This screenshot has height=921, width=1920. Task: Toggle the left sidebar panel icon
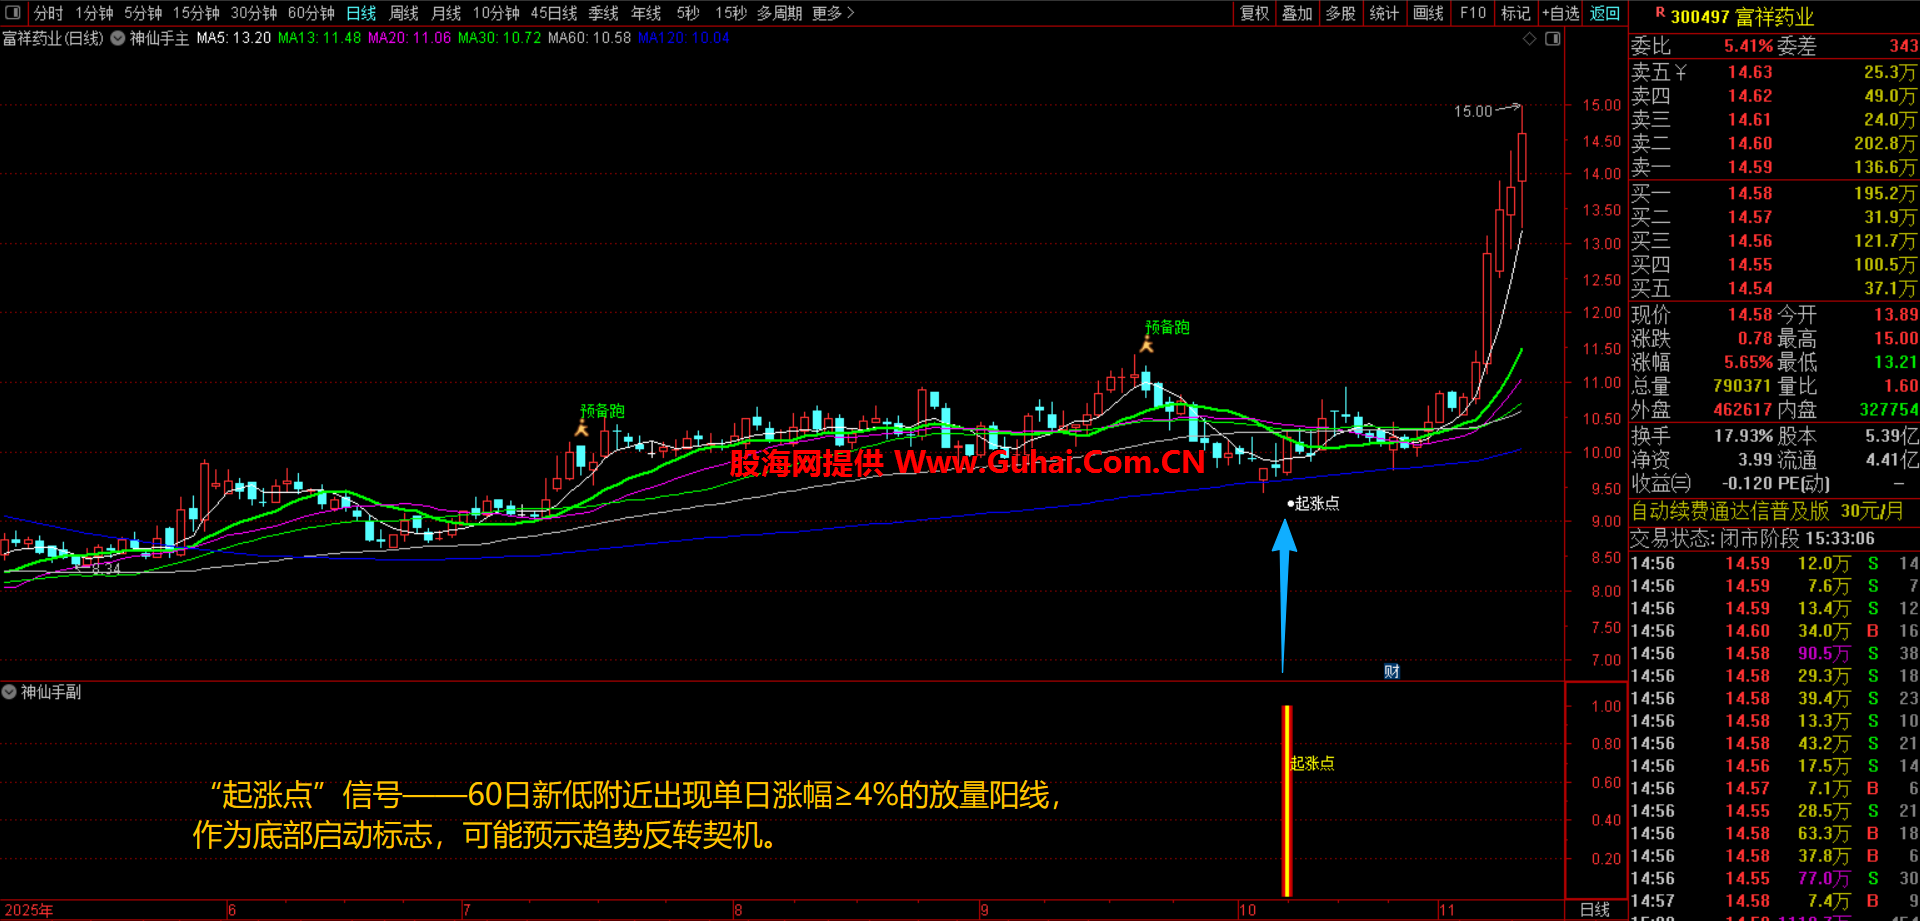[x=13, y=13]
